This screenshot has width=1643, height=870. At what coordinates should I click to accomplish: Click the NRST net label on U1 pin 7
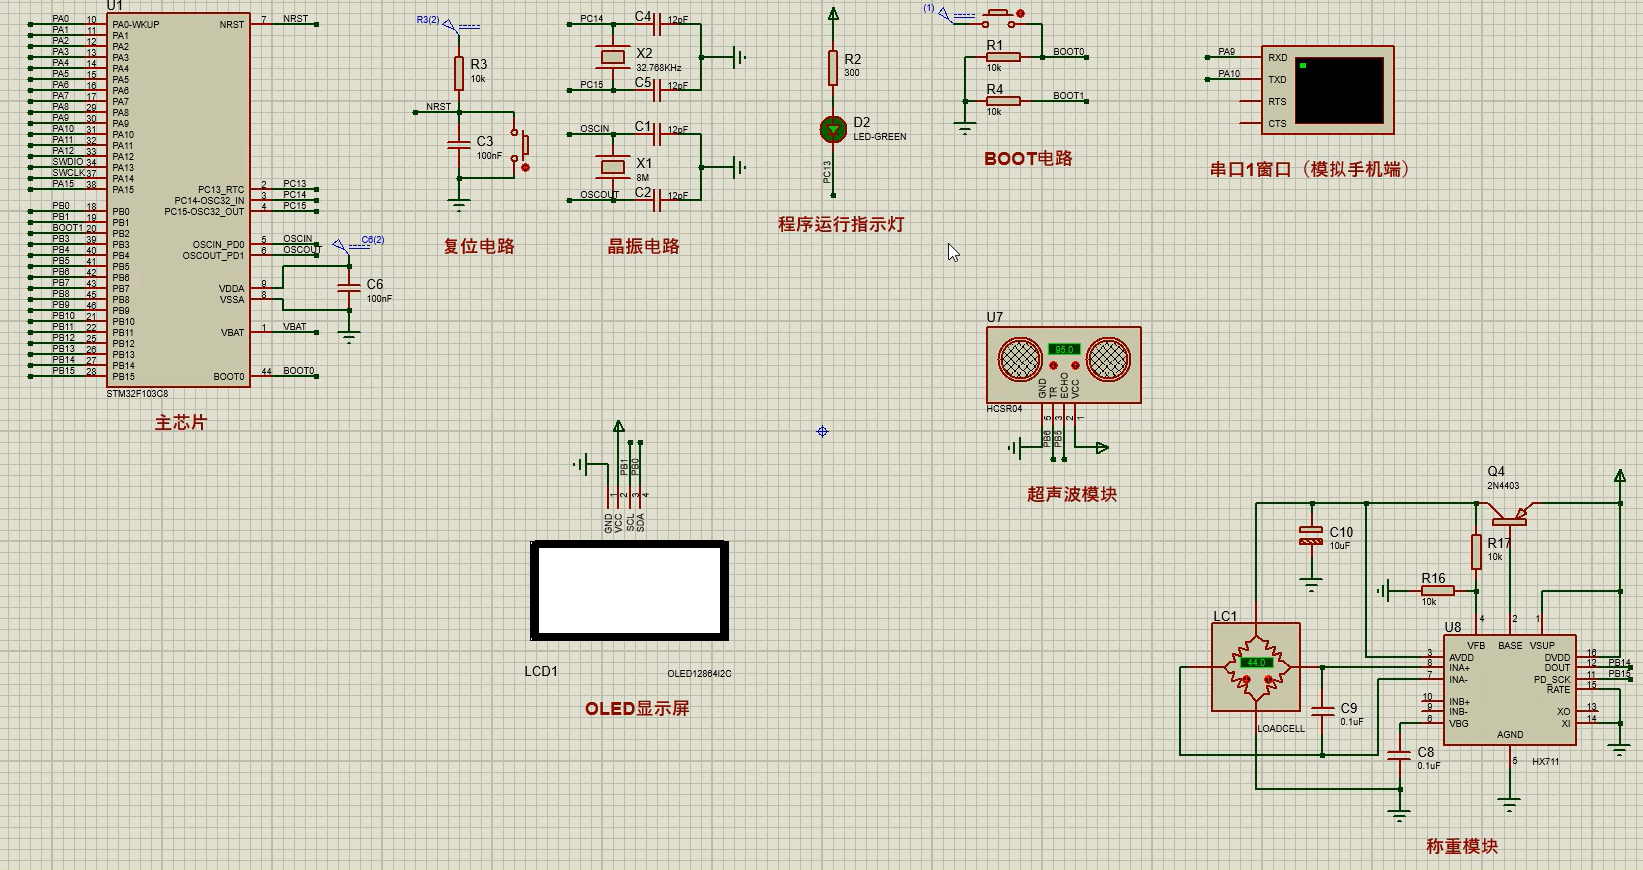[x=296, y=19]
